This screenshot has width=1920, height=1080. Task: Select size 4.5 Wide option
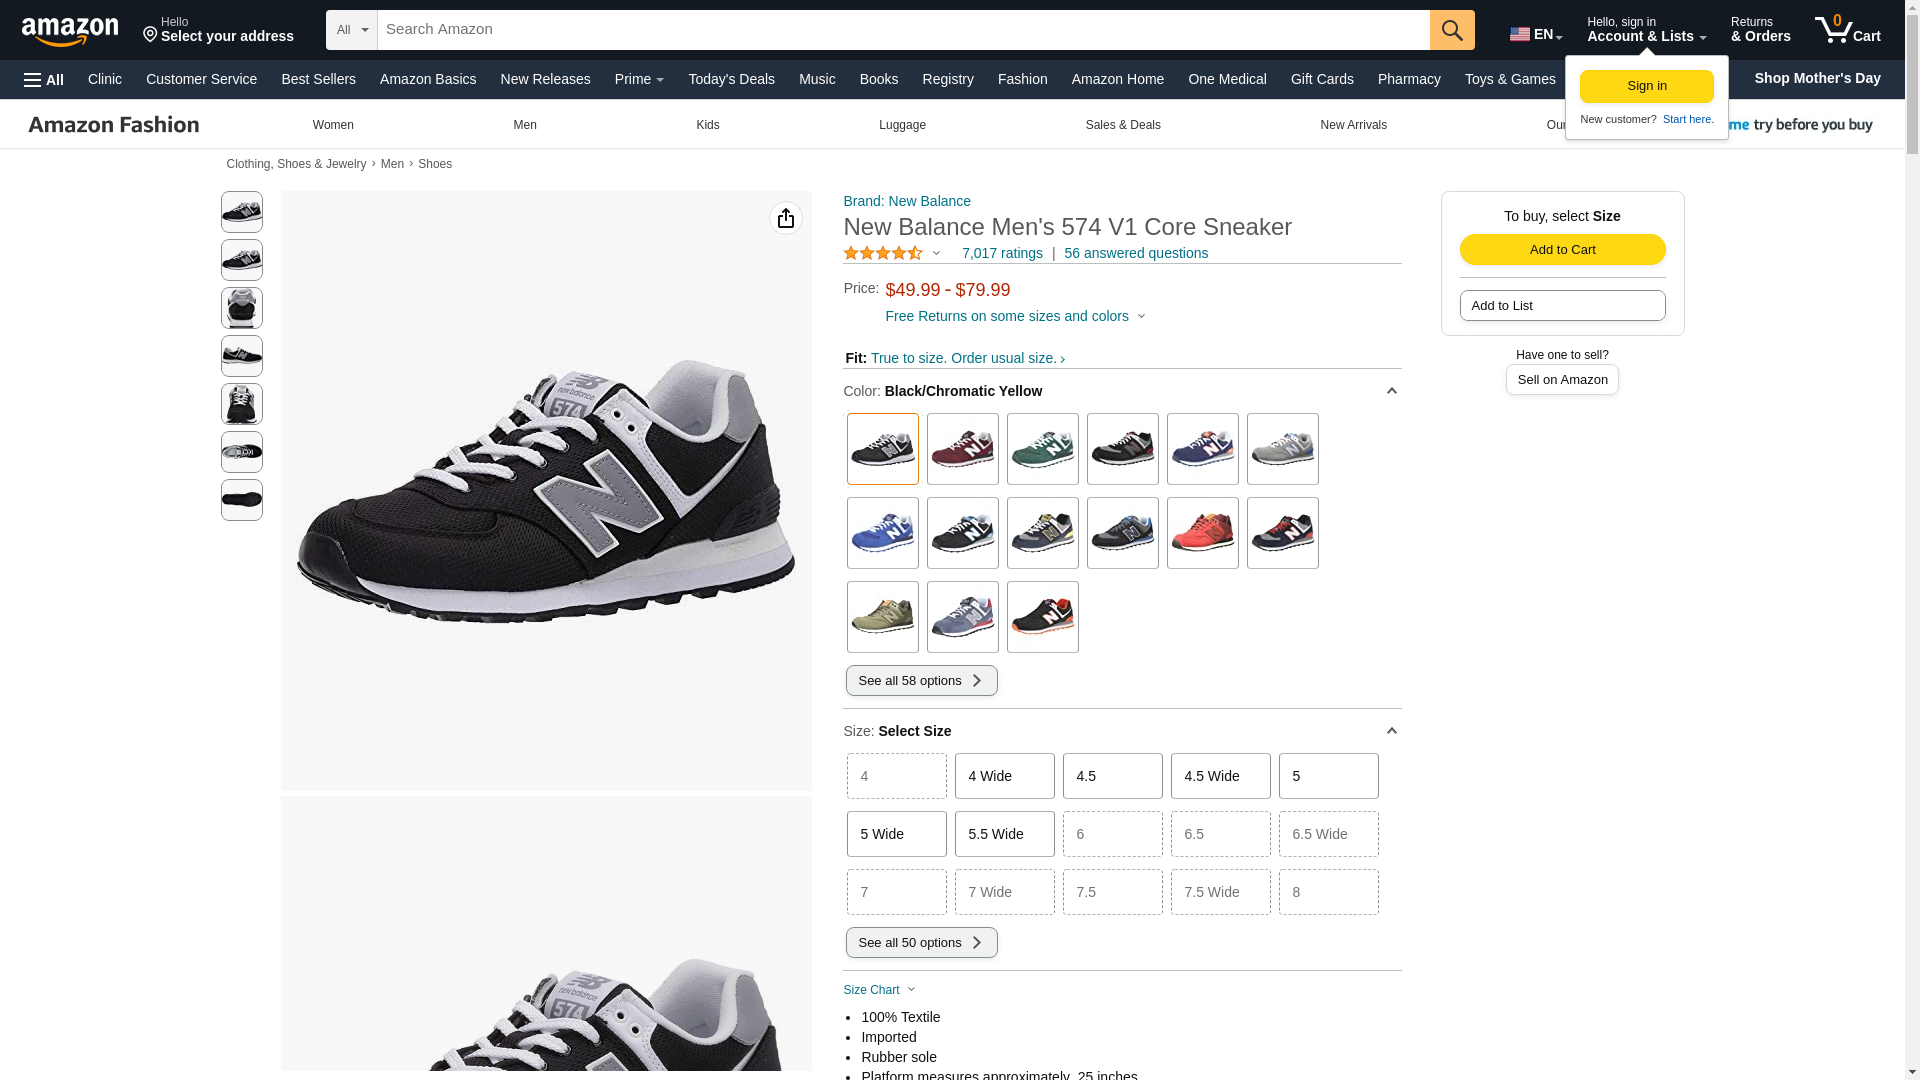click(x=1220, y=776)
